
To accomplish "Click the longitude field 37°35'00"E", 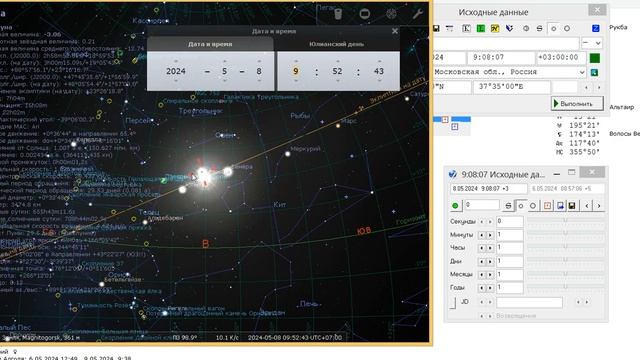I will tap(511, 87).
